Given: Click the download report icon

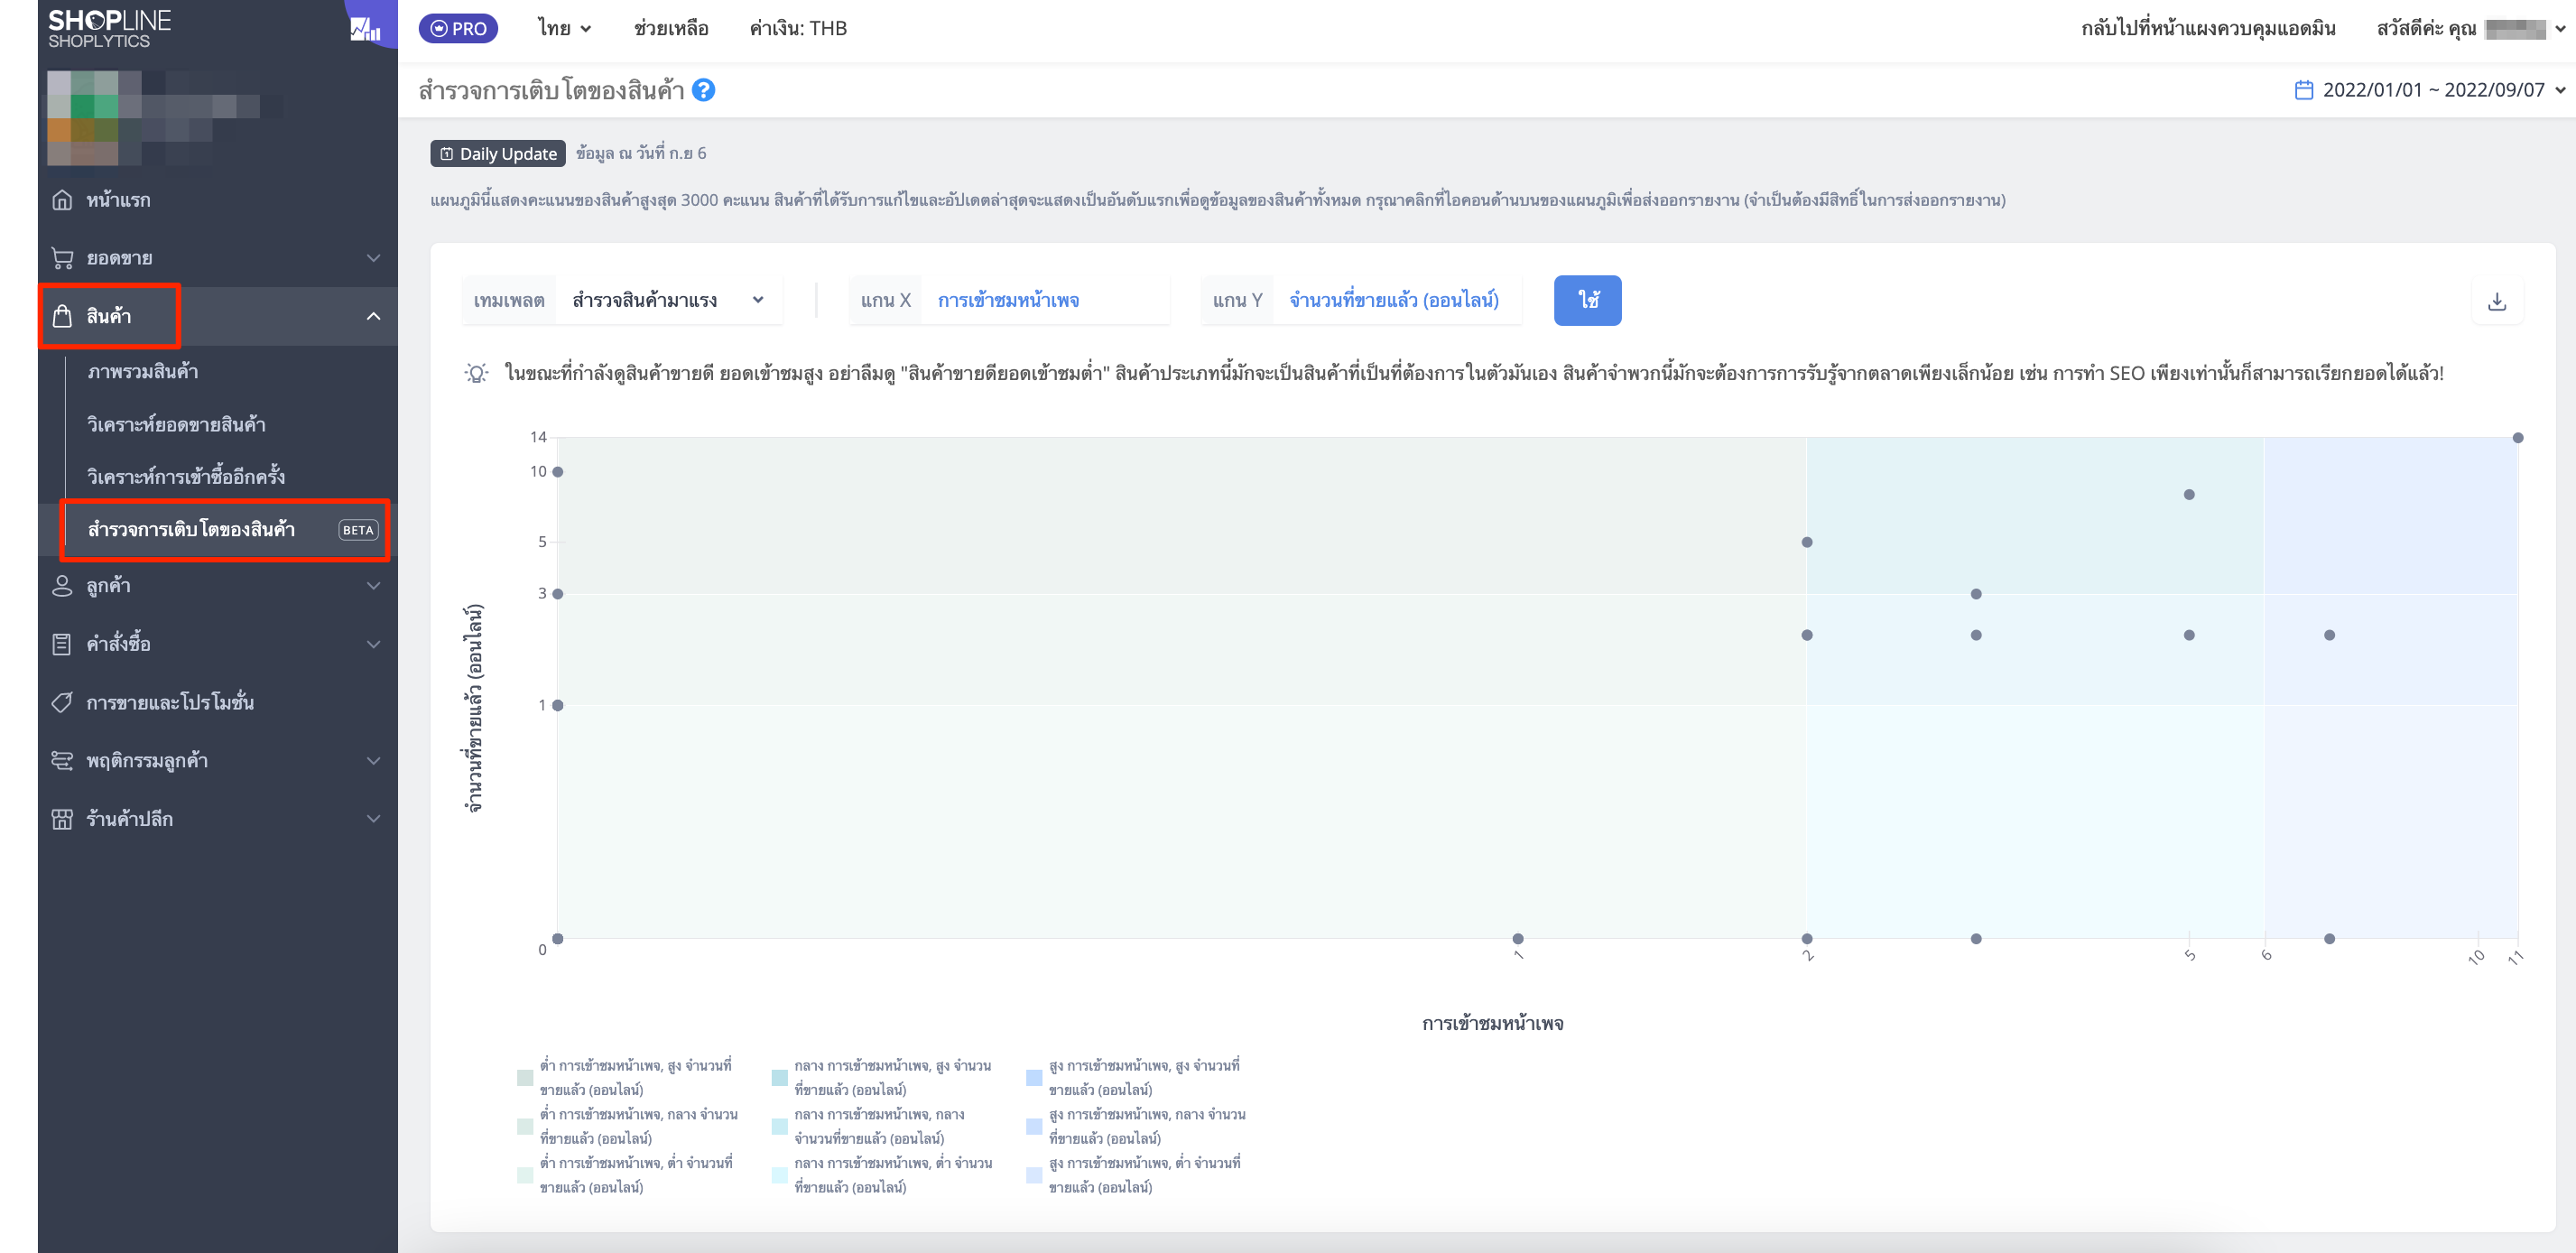Looking at the screenshot, I should (2497, 301).
